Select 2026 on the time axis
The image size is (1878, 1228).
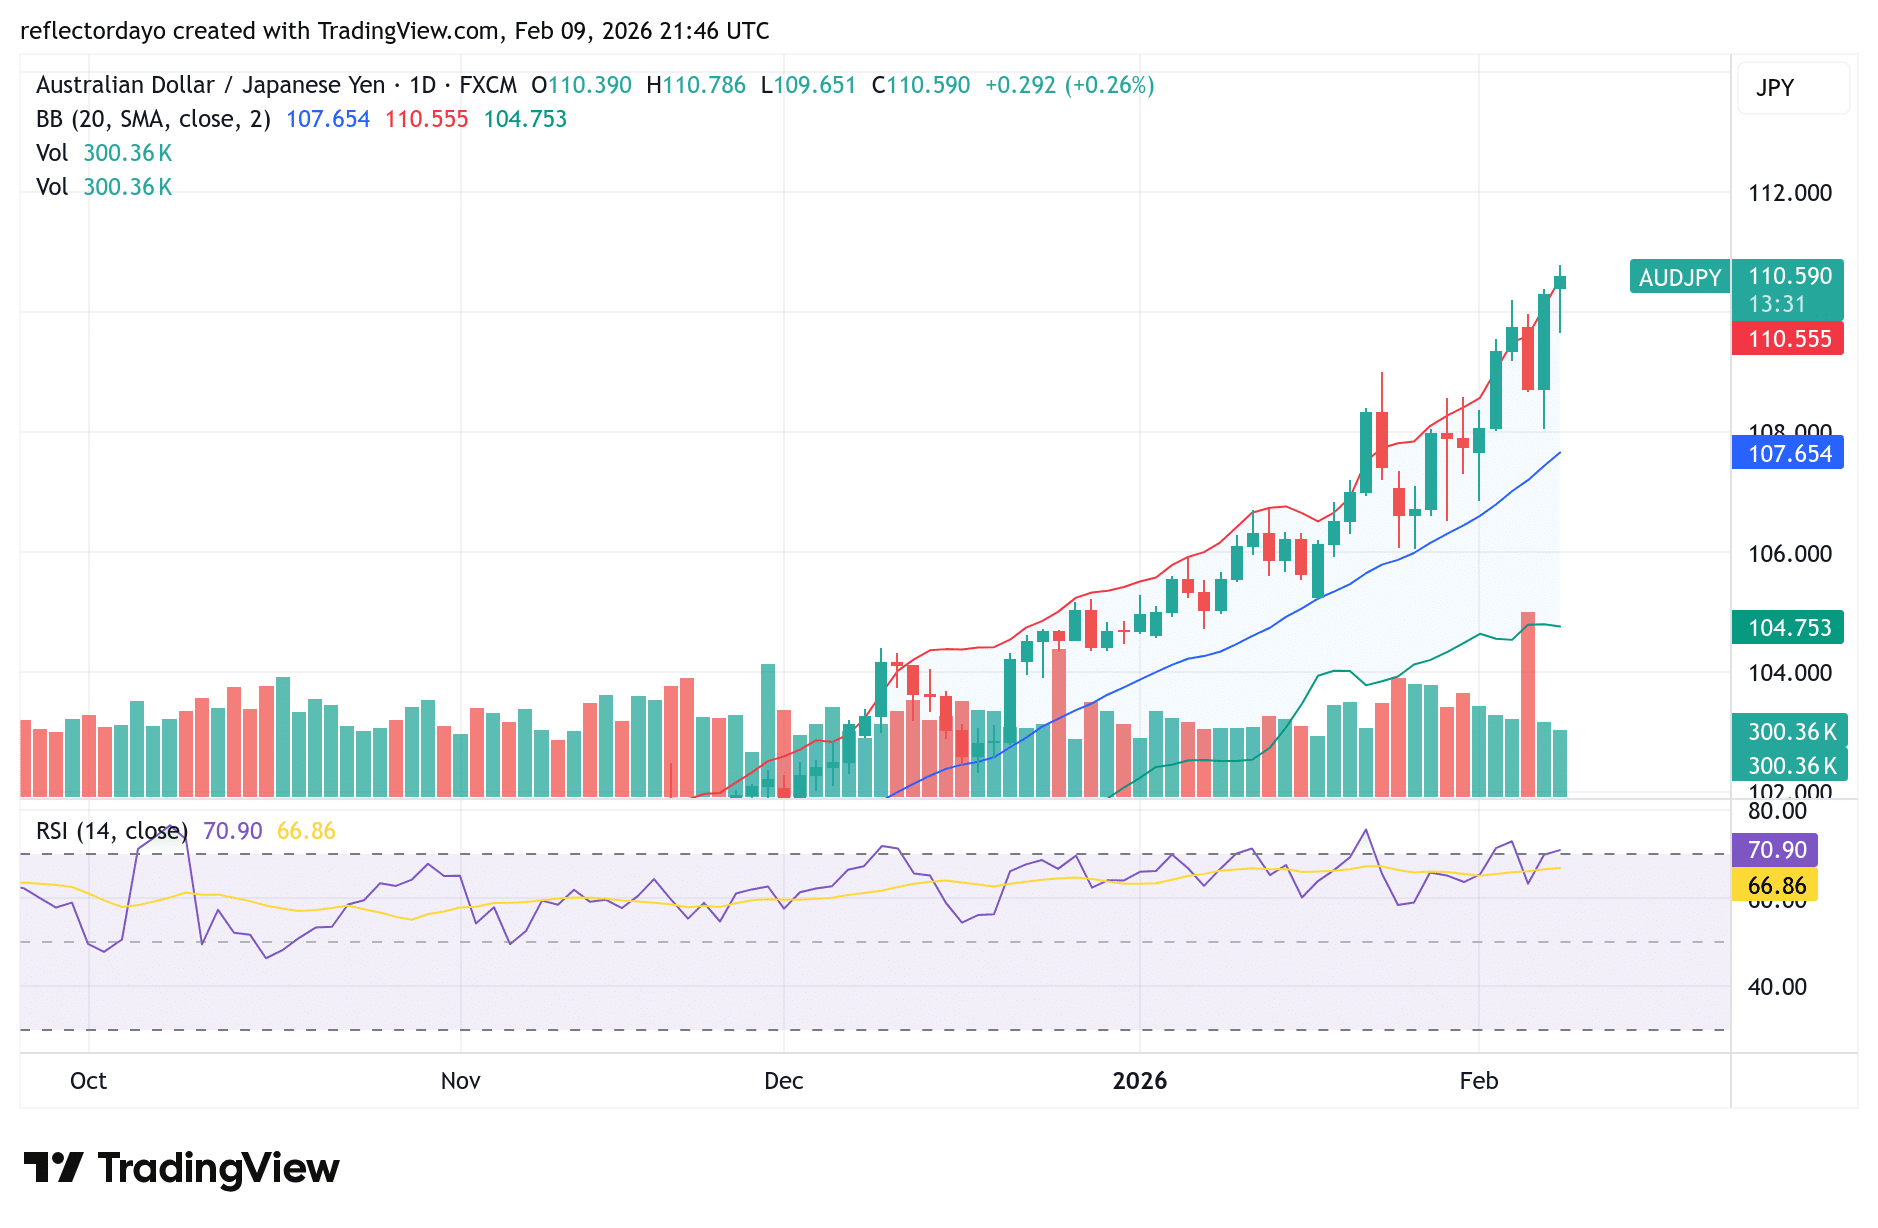pyautogui.click(x=1139, y=1081)
